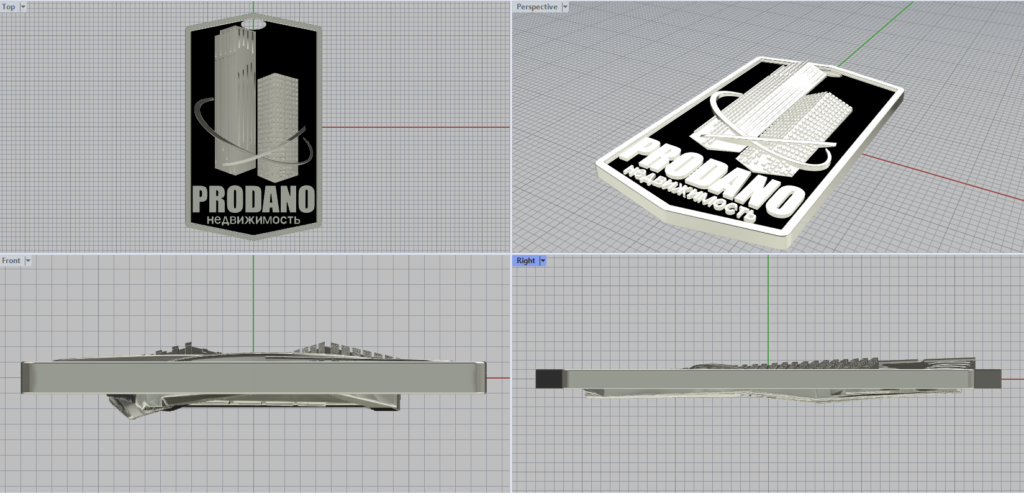Select the PRODANO text in Top view
The width and height of the screenshot is (1024, 499).
point(253,196)
